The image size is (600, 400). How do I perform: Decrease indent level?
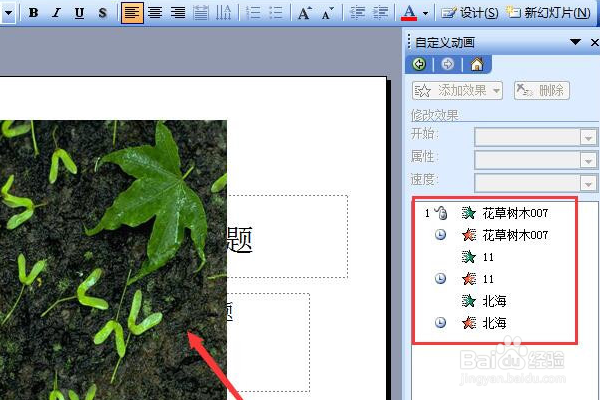pos(357,13)
